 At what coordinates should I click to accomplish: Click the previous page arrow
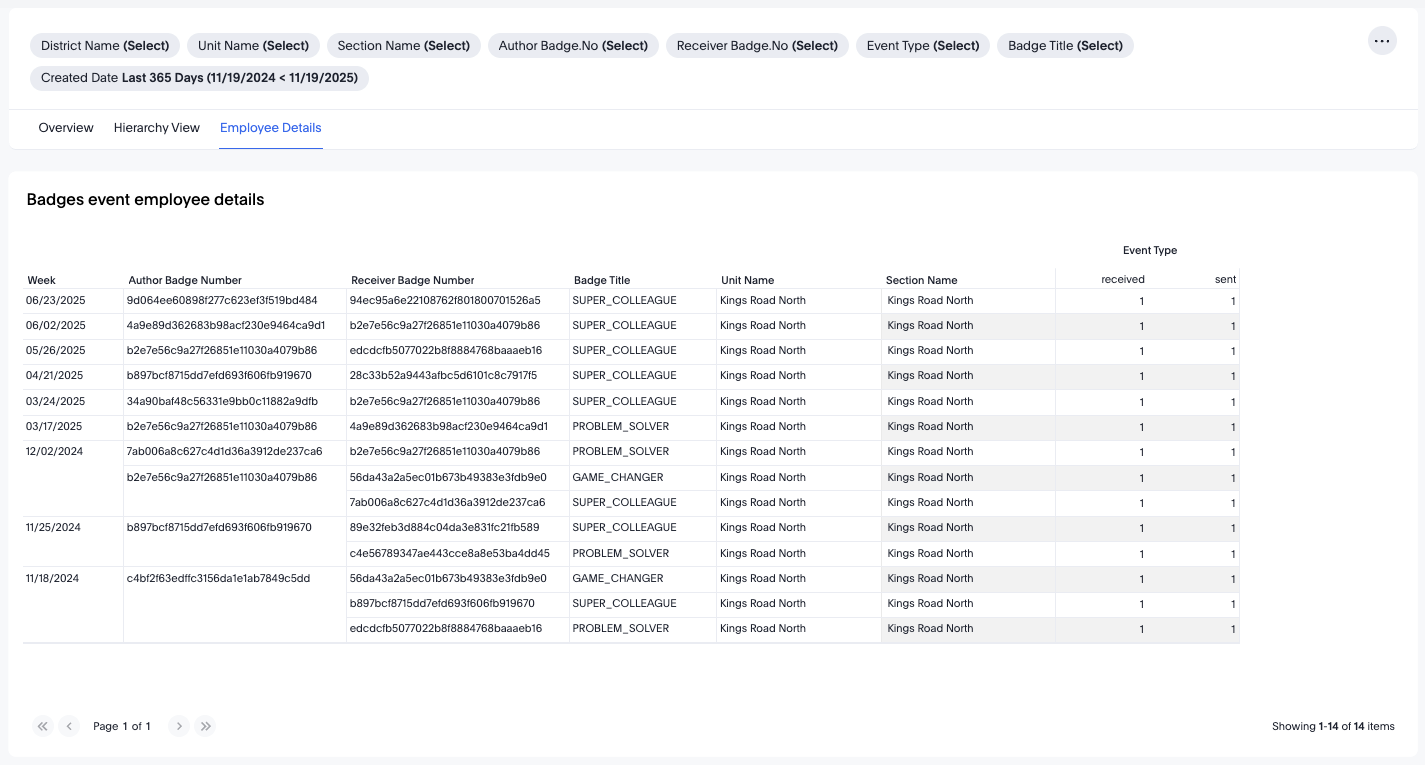click(69, 726)
